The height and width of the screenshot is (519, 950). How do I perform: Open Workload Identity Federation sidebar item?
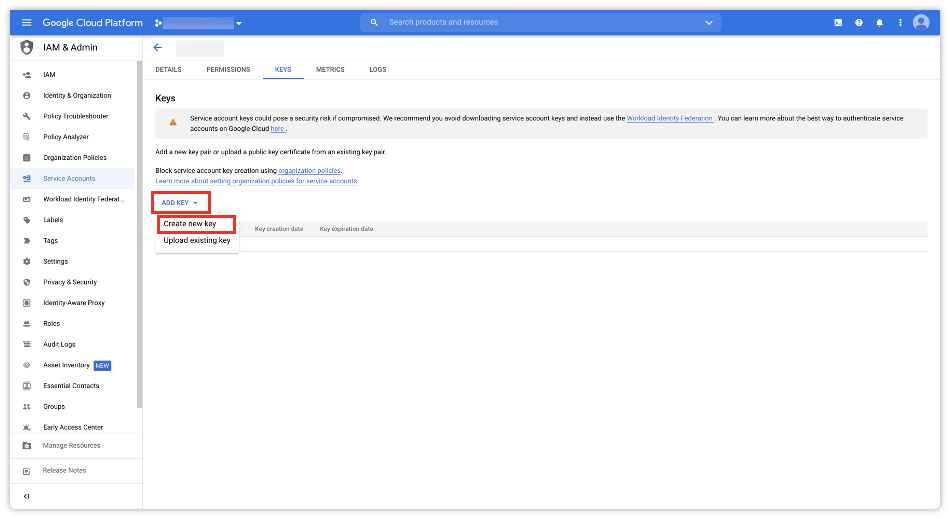point(83,199)
